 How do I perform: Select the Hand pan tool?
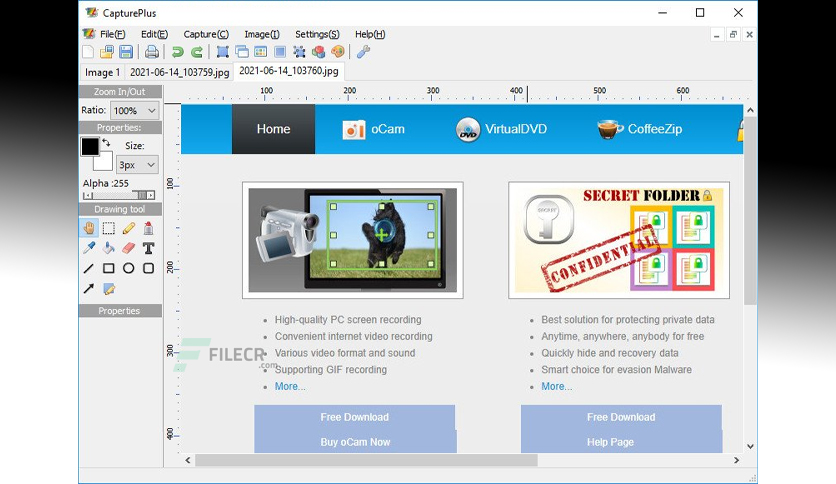pyautogui.click(x=89, y=228)
